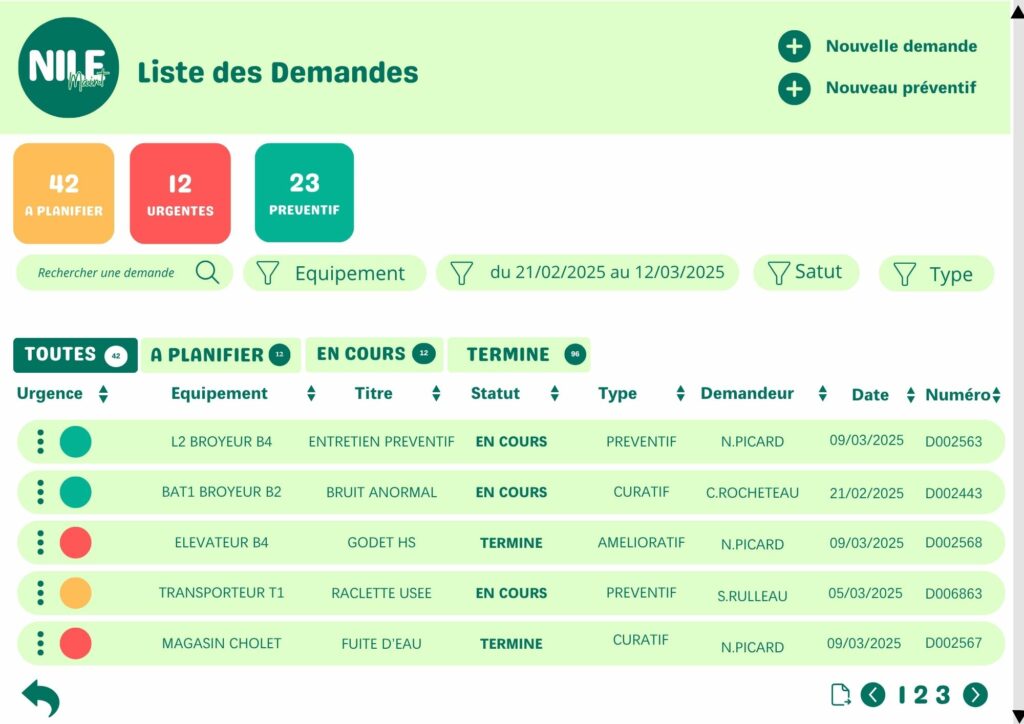Open the date range filter

pos(587,272)
